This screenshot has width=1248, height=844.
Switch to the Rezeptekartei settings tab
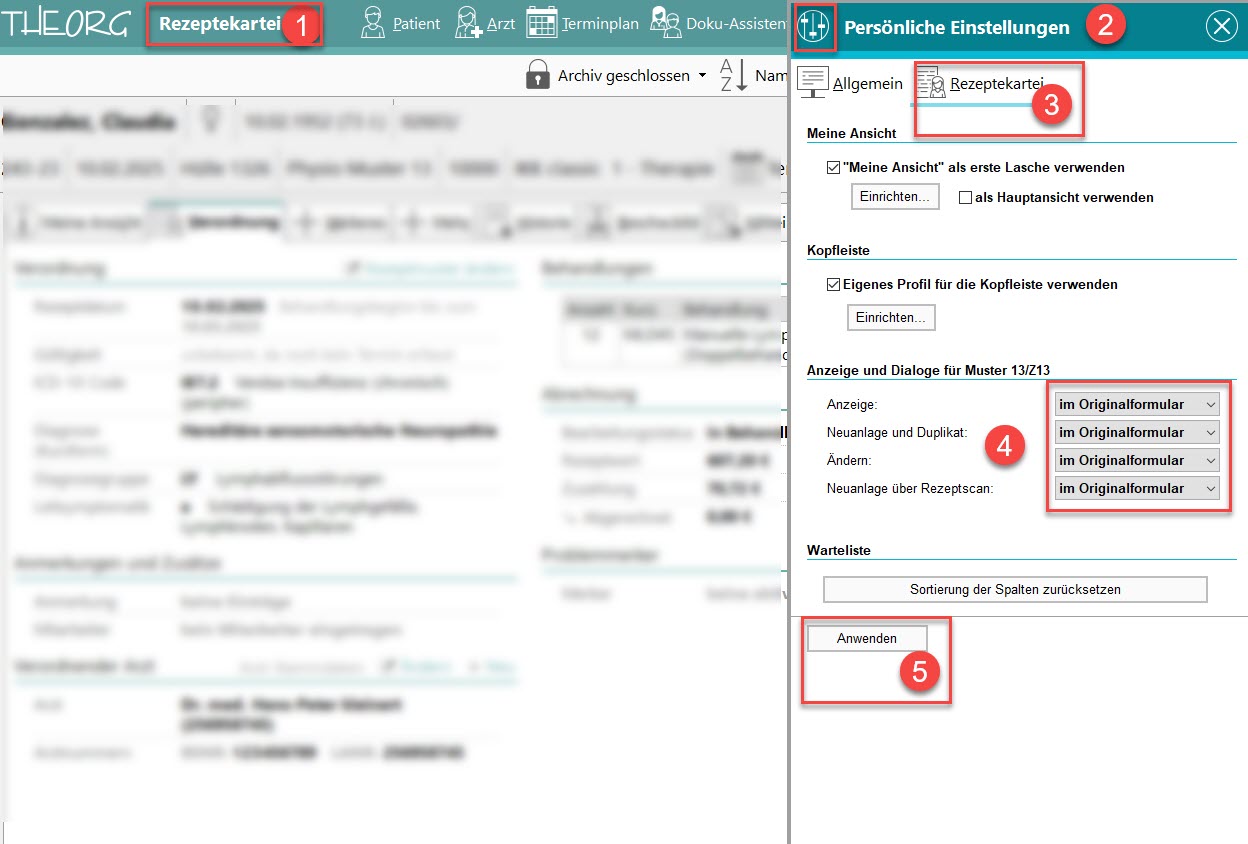(x=981, y=84)
